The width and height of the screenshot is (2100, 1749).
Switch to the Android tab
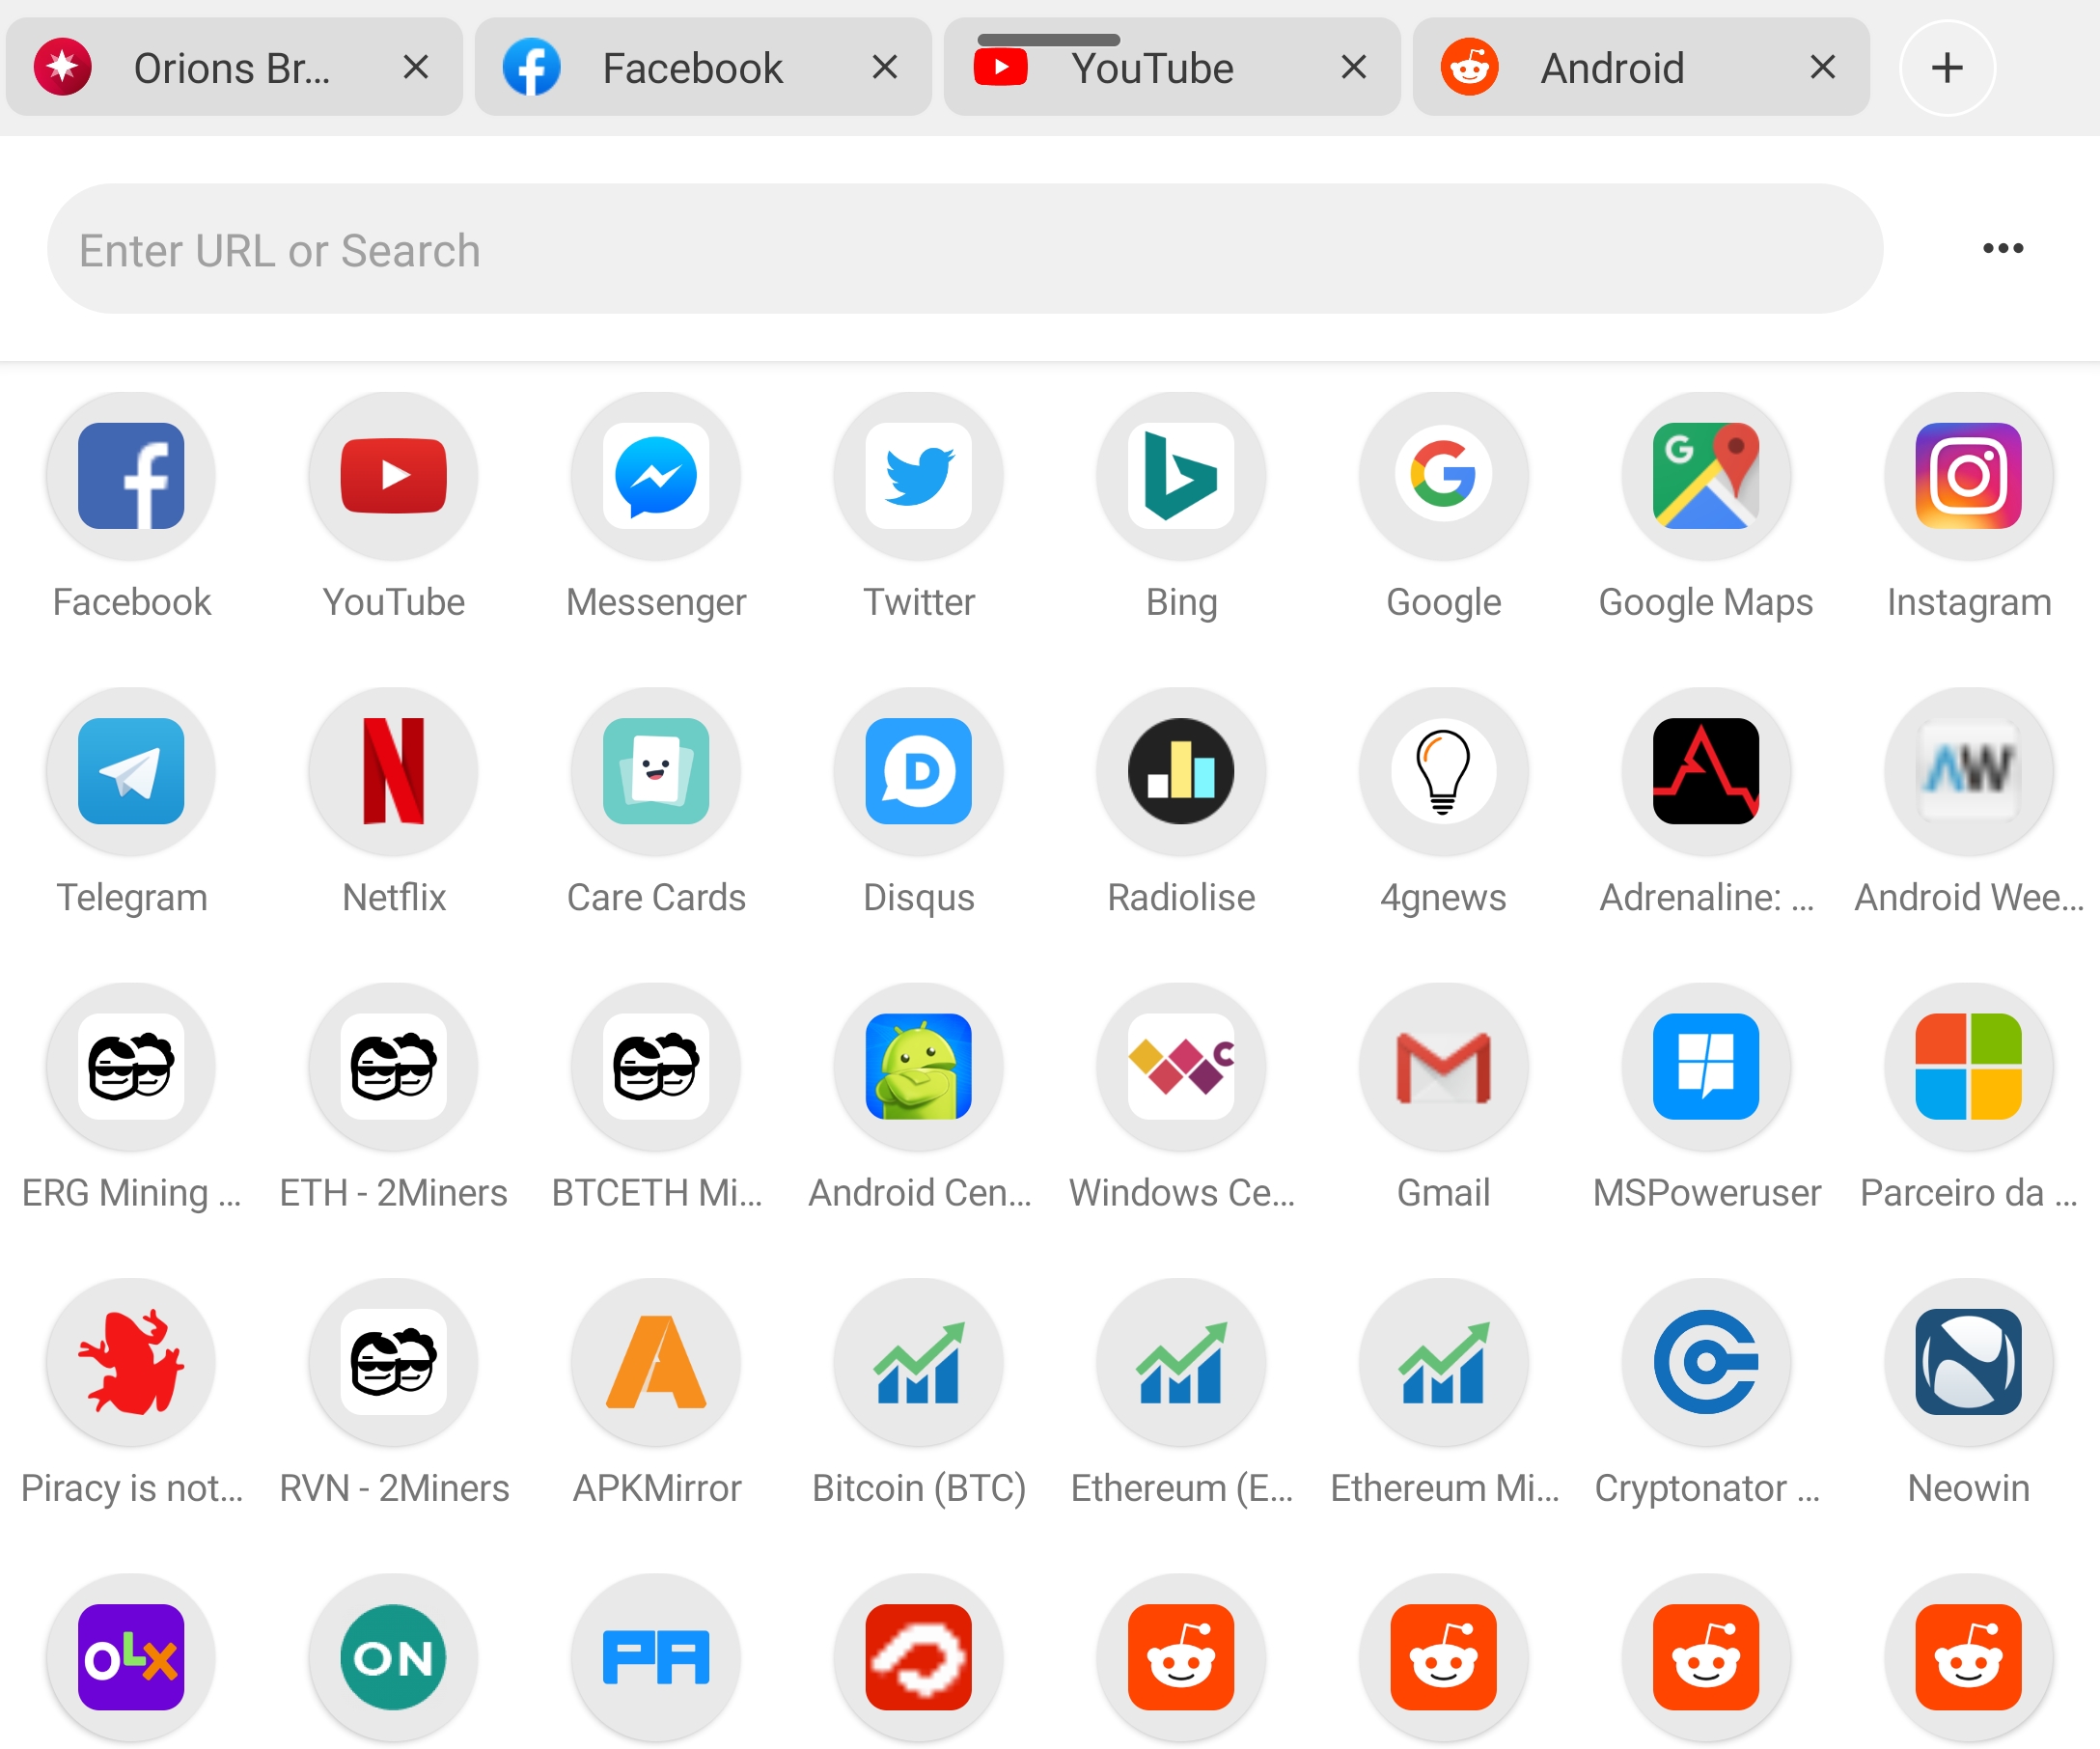(x=1640, y=67)
